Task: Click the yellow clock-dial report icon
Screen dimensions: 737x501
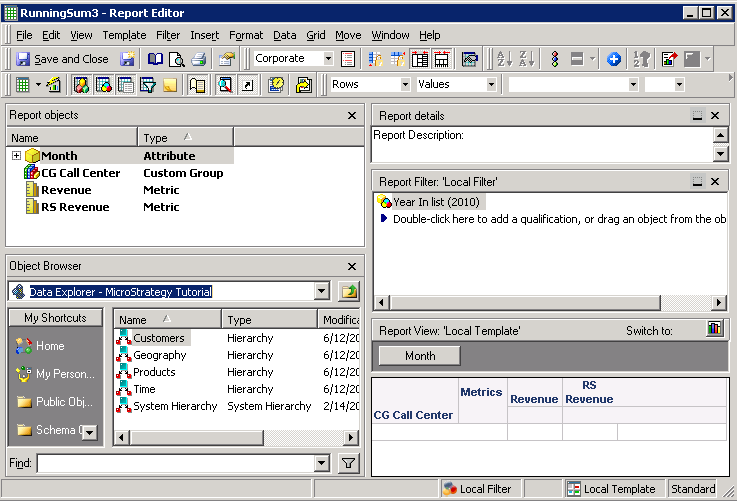Action: point(276,85)
